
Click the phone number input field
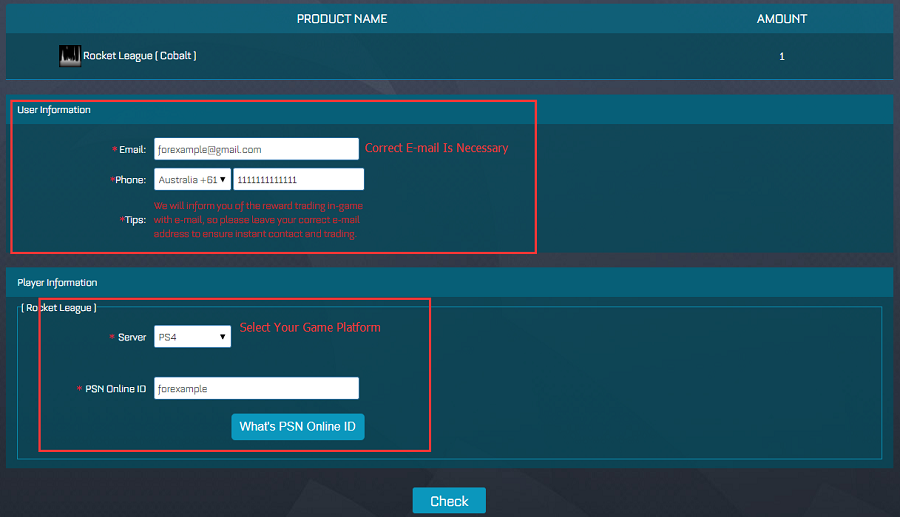(298, 180)
